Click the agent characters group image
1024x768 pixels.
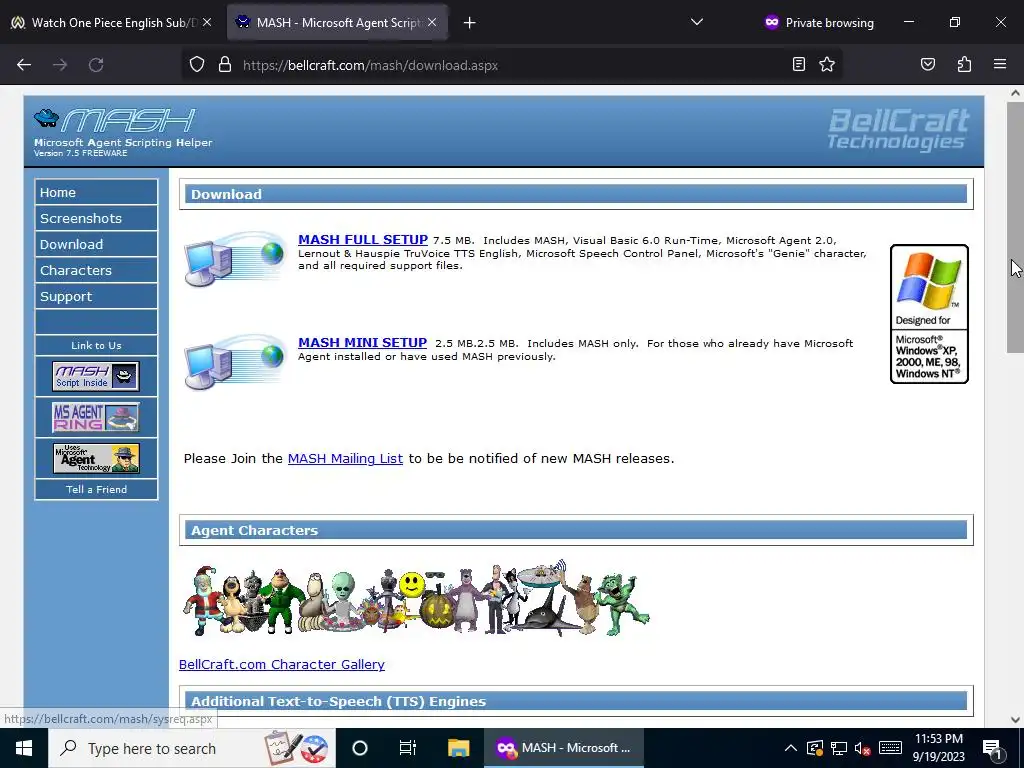pos(416,598)
